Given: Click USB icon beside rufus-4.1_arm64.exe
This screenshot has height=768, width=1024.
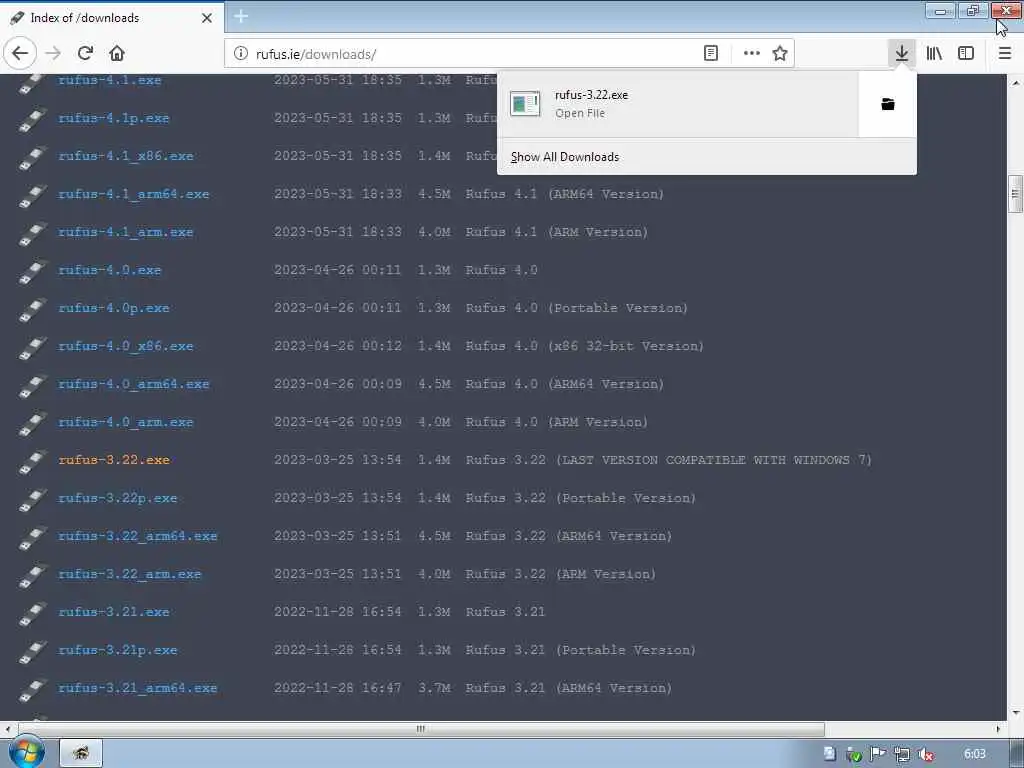Looking at the screenshot, I should pyautogui.click(x=32, y=195).
